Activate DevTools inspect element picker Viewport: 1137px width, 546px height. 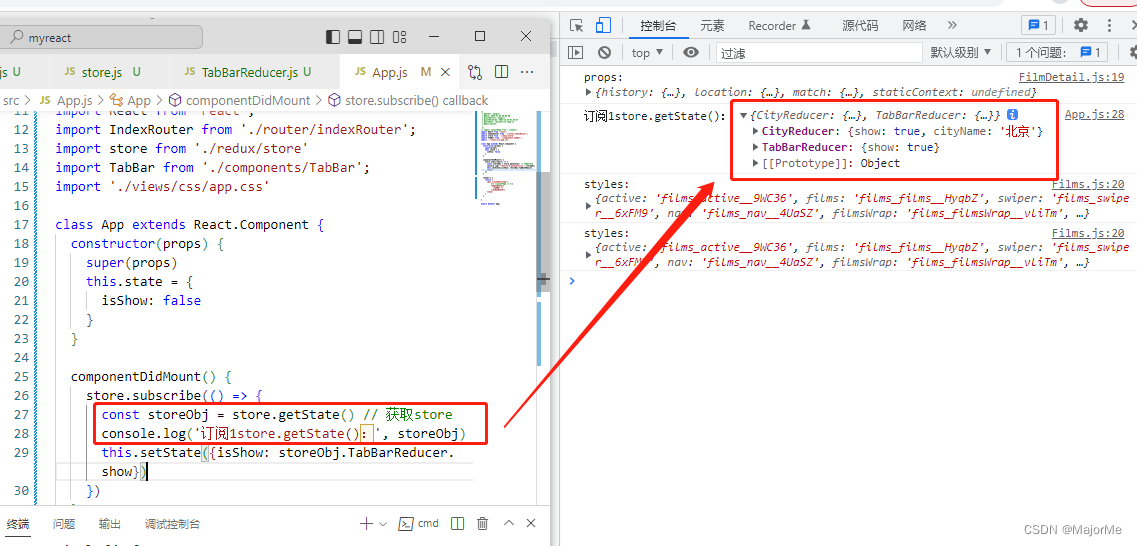point(577,25)
